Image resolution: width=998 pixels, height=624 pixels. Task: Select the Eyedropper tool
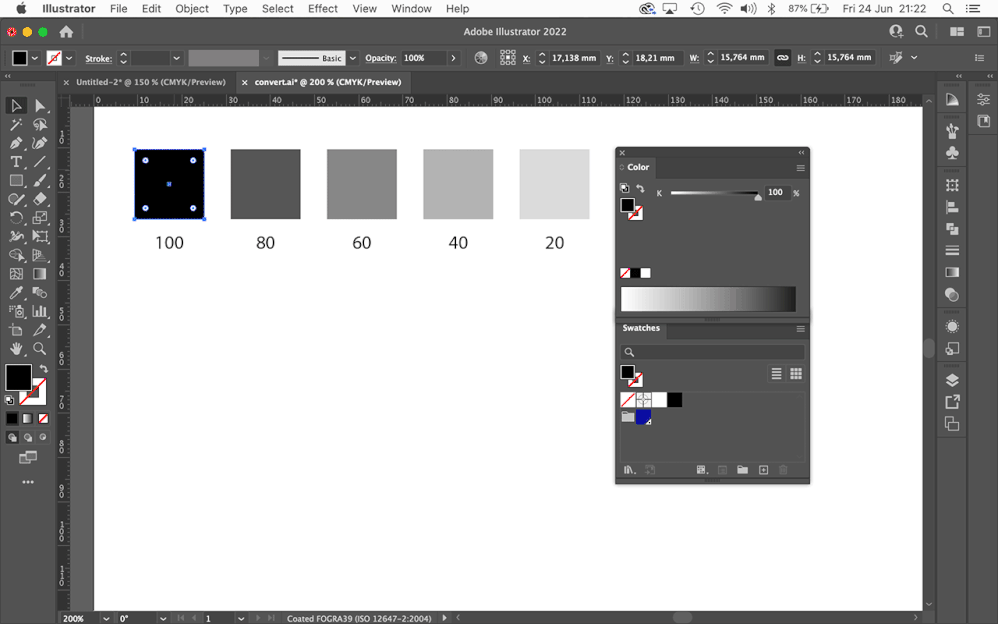(16, 290)
